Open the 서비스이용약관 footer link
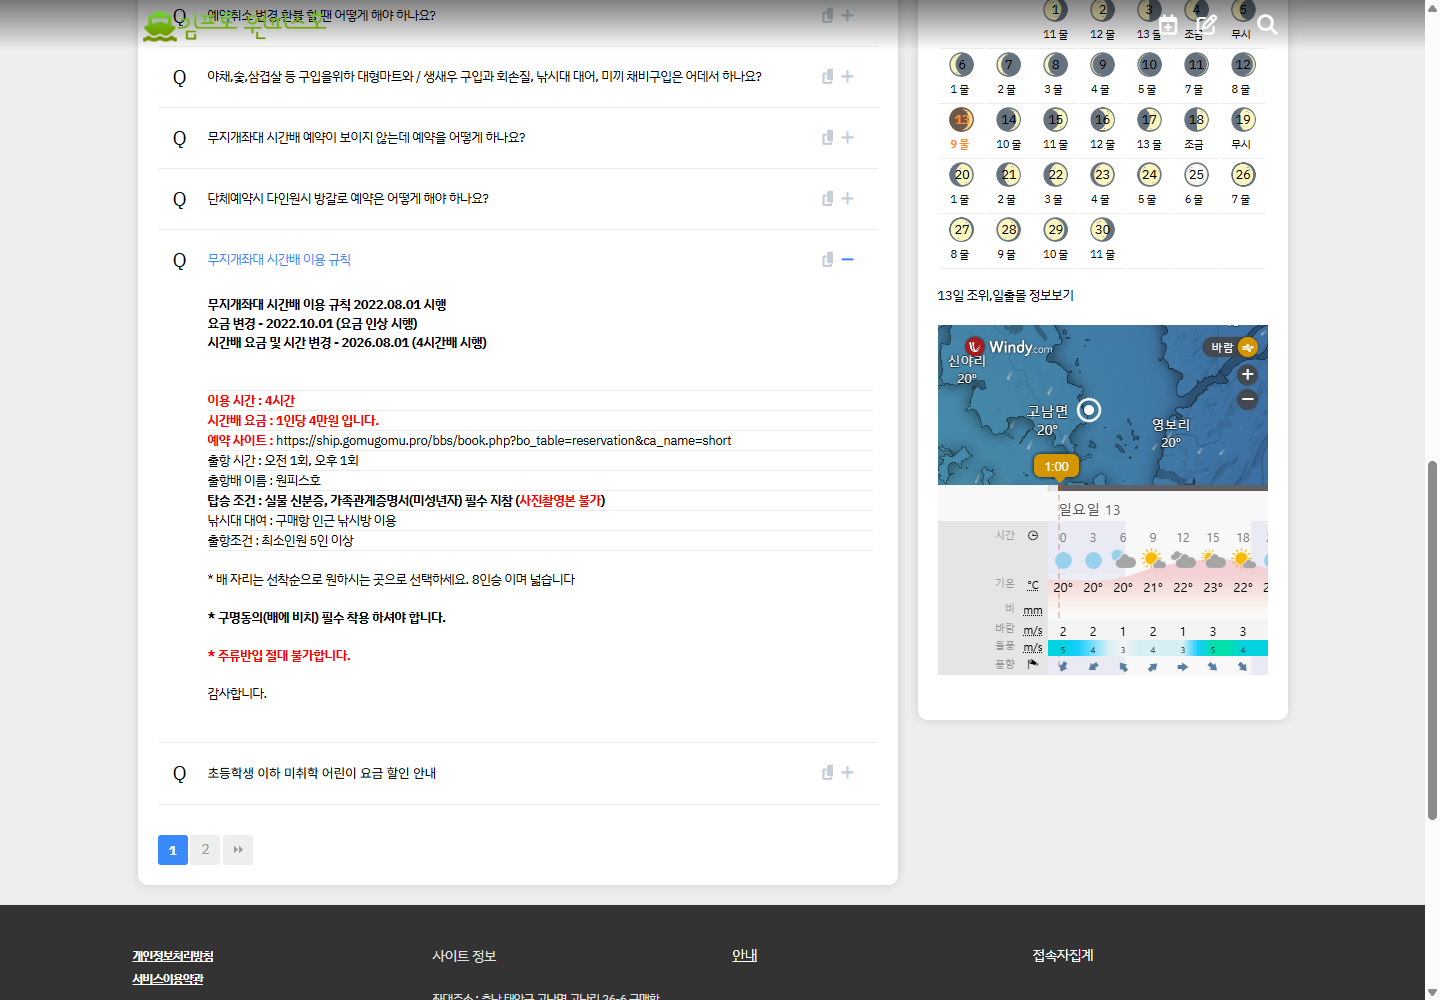This screenshot has height=1000, width=1440. (168, 979)
